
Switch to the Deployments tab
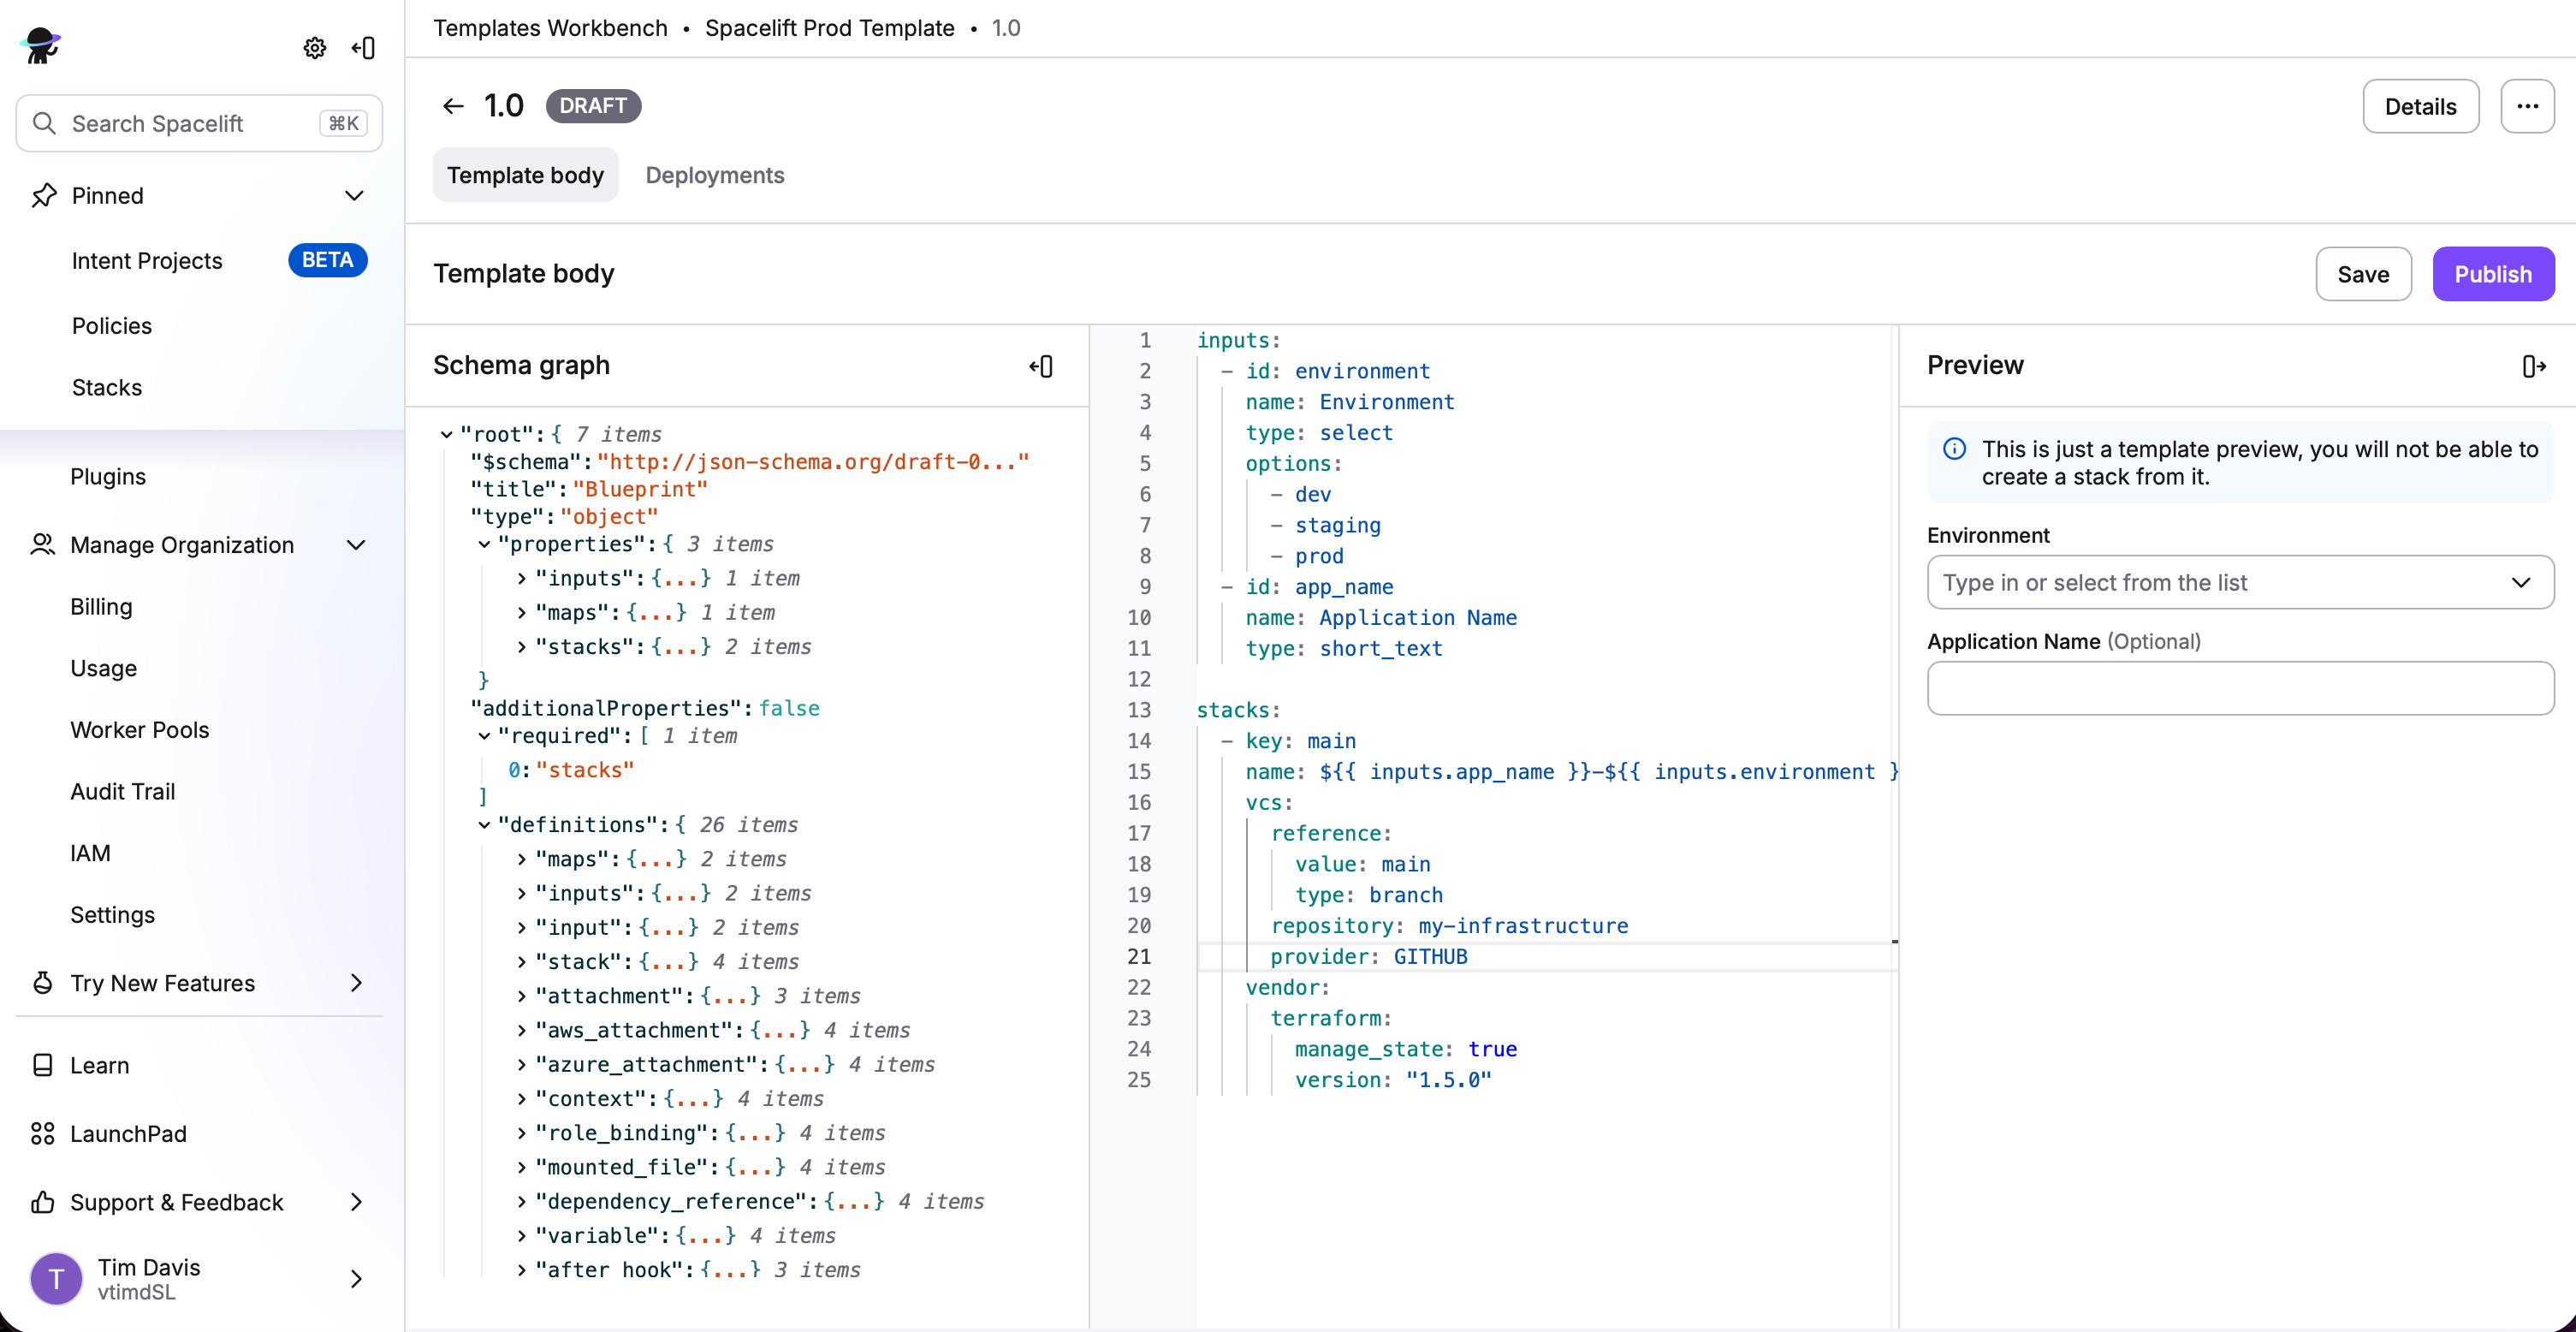coord(714,175)
